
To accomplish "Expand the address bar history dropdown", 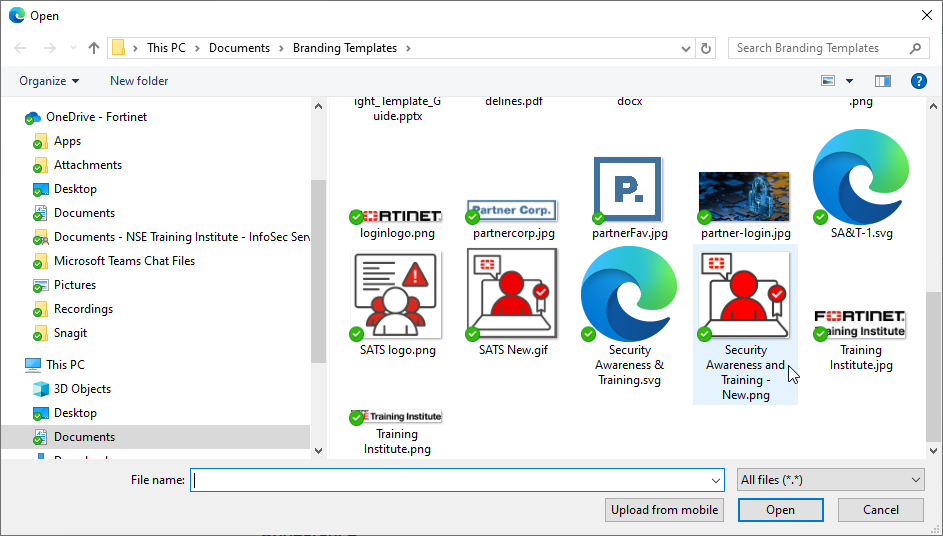I will click(685, 49).
